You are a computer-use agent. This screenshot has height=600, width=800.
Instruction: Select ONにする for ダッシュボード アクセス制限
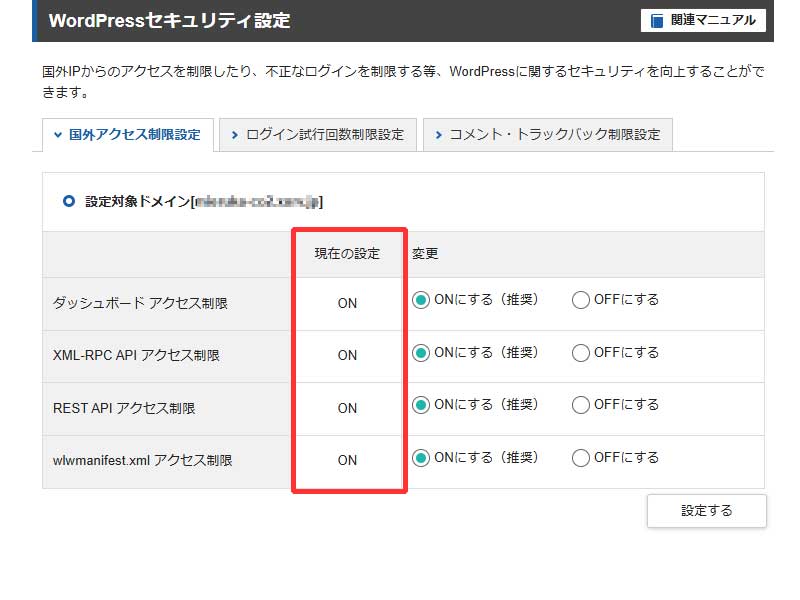420,300
